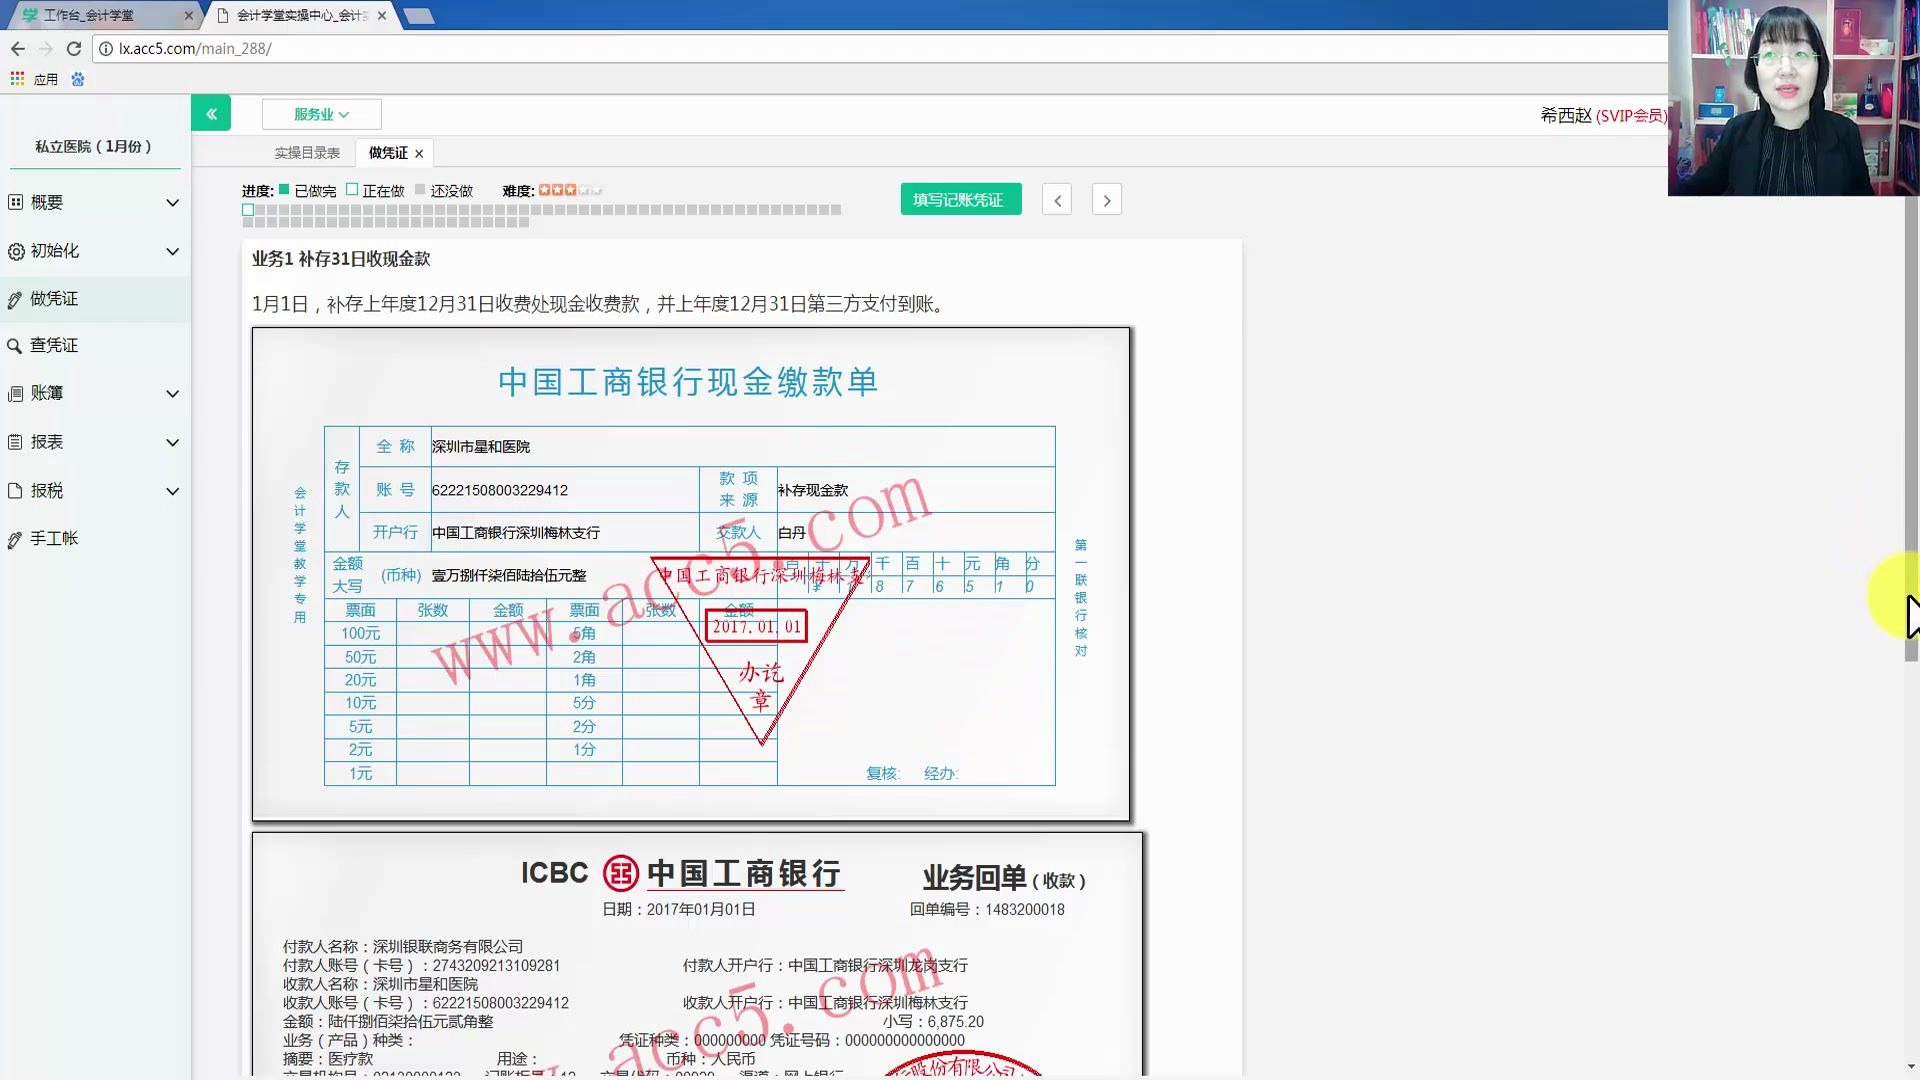Open the 服务业 industry dropdown
1920x1080 pixels.
(321, 114)
